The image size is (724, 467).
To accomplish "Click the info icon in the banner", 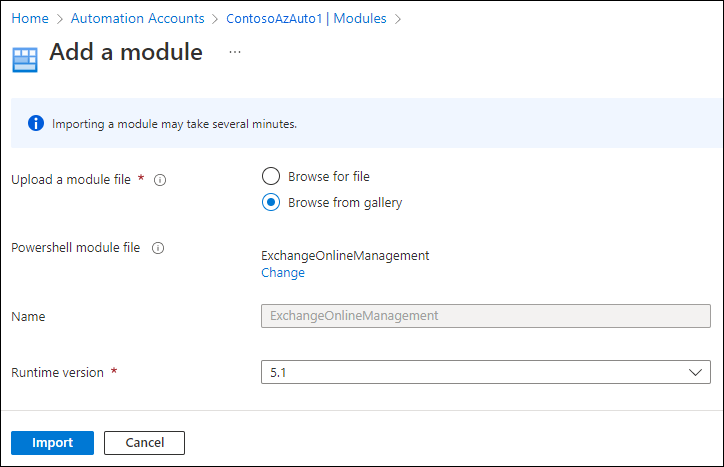I will (x=36, y=124).
